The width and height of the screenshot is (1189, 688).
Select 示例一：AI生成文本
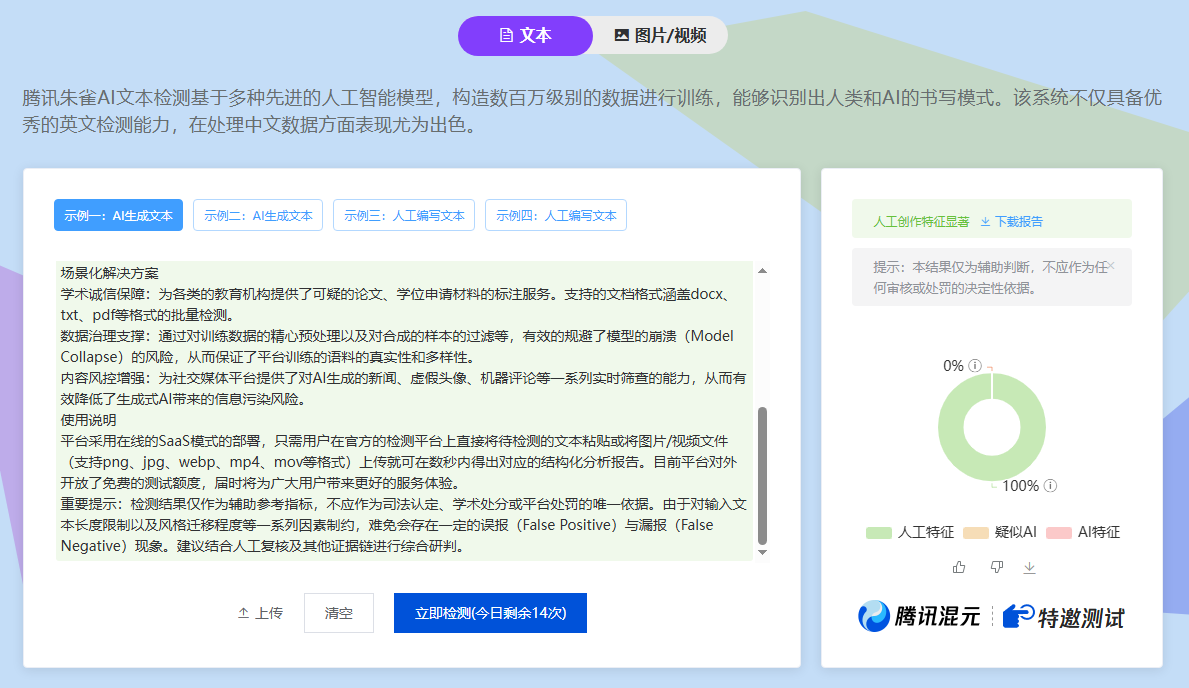point(118,215)
